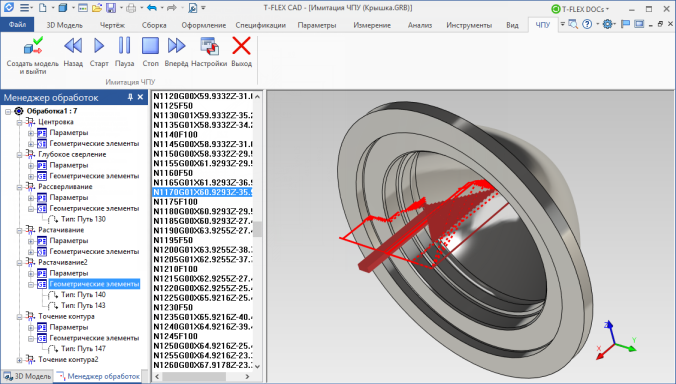Switch to the Измерение ribbon tab

pyautogui.click(x=372, y=25)
